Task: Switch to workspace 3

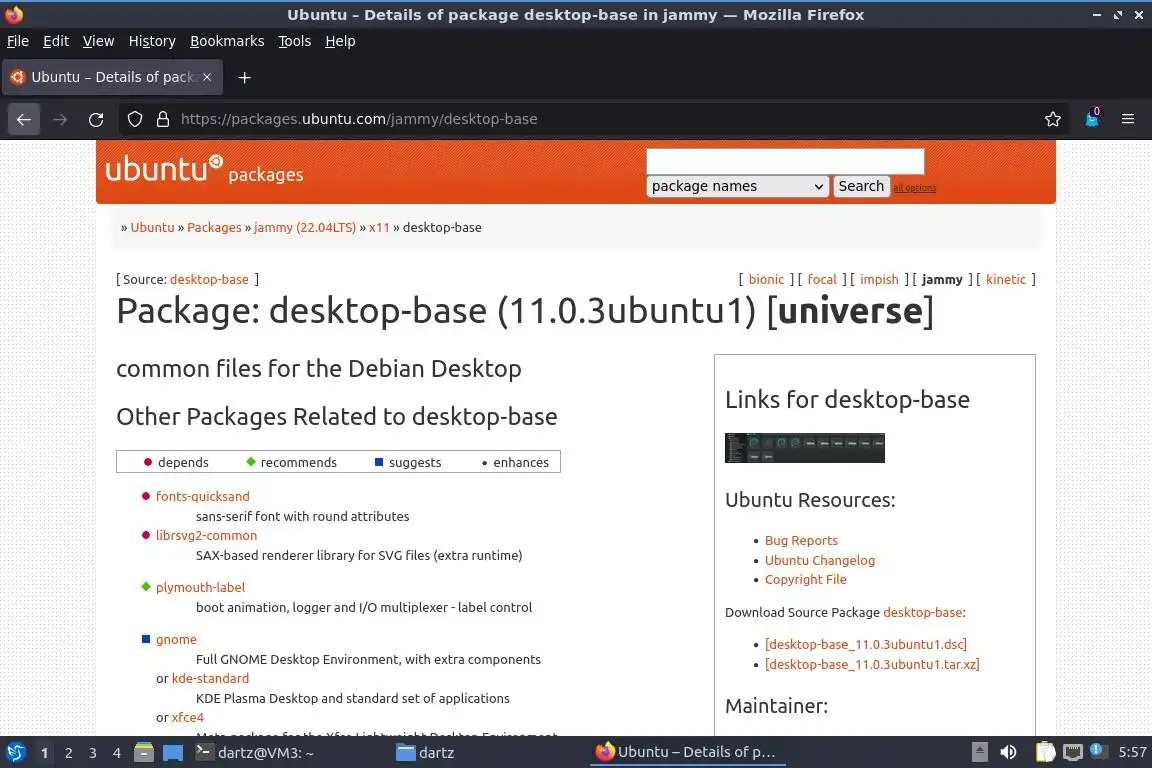Action: point(93,753)
